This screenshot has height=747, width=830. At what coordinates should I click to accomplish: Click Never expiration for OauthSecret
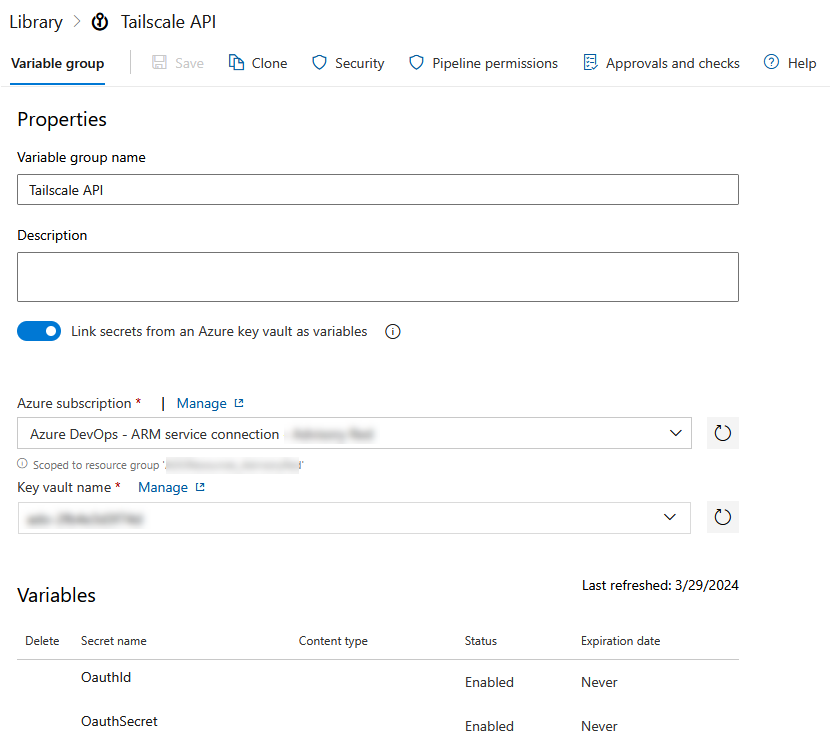click(x=599, y=726)
